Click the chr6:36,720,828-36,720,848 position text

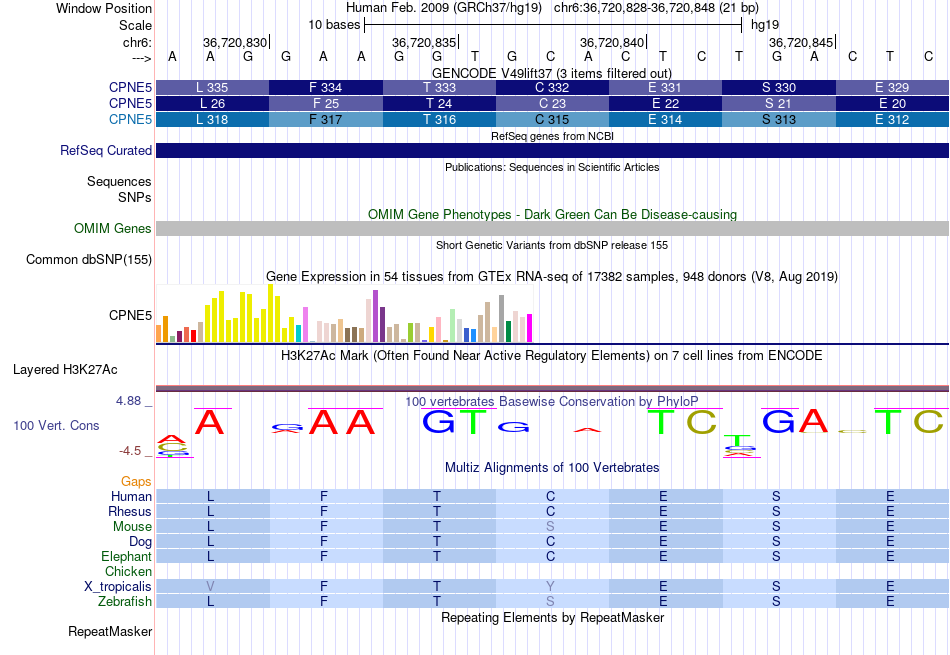pyautogui.click(x=656, y=8)
